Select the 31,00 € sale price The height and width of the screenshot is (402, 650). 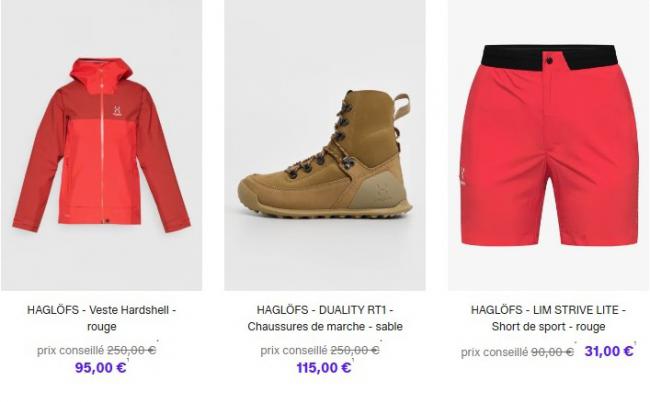click(609, 351)
